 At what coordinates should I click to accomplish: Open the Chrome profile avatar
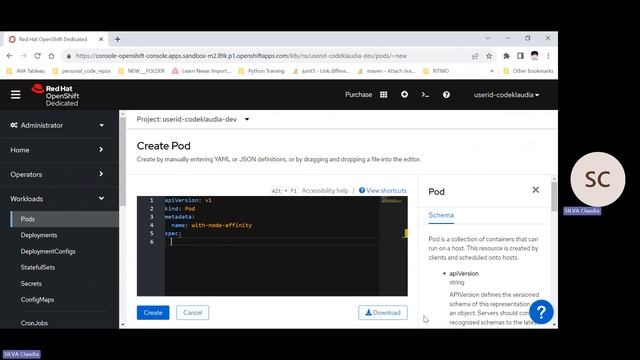(x=535, y=56)
